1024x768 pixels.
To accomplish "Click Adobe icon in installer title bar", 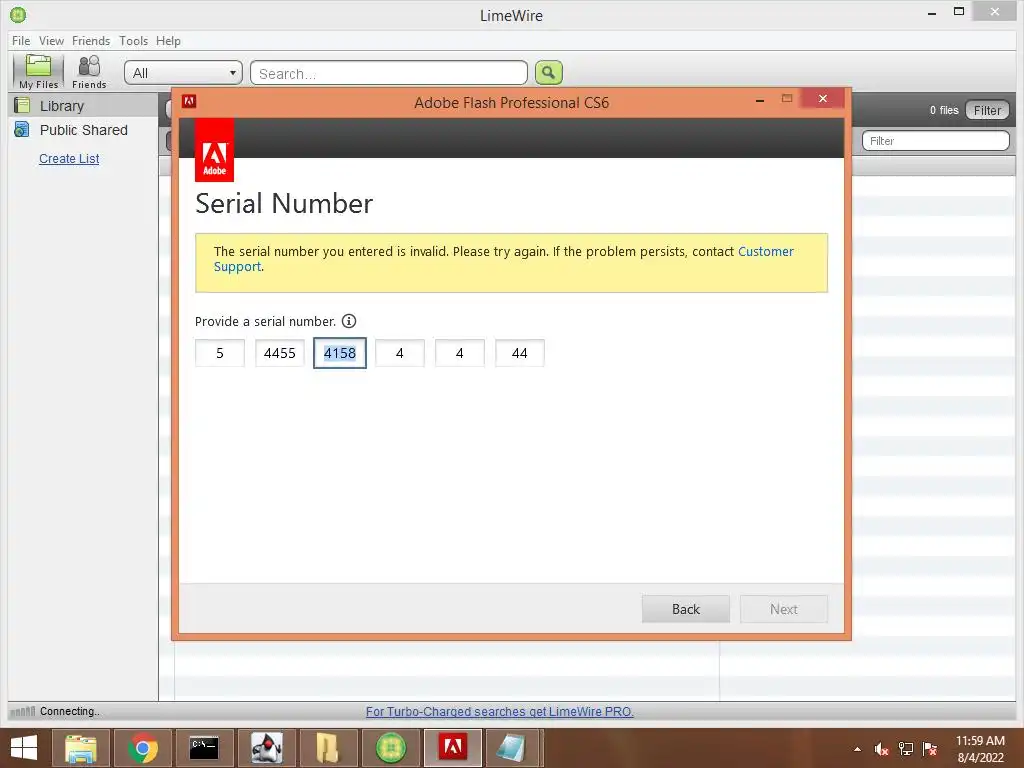I will point(189,101).
